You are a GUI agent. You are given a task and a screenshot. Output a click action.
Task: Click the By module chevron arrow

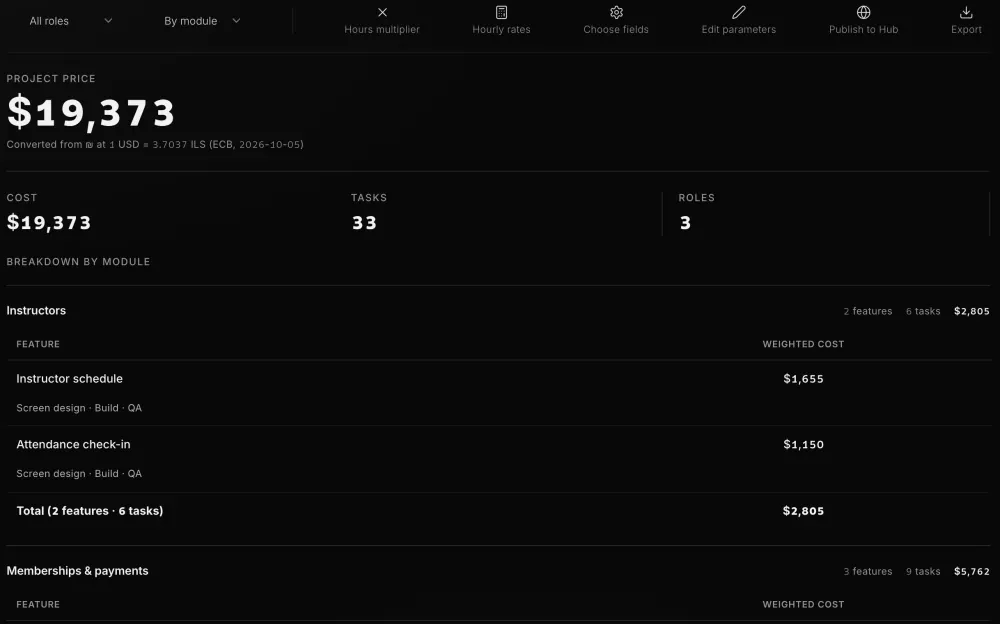(236, 20)
